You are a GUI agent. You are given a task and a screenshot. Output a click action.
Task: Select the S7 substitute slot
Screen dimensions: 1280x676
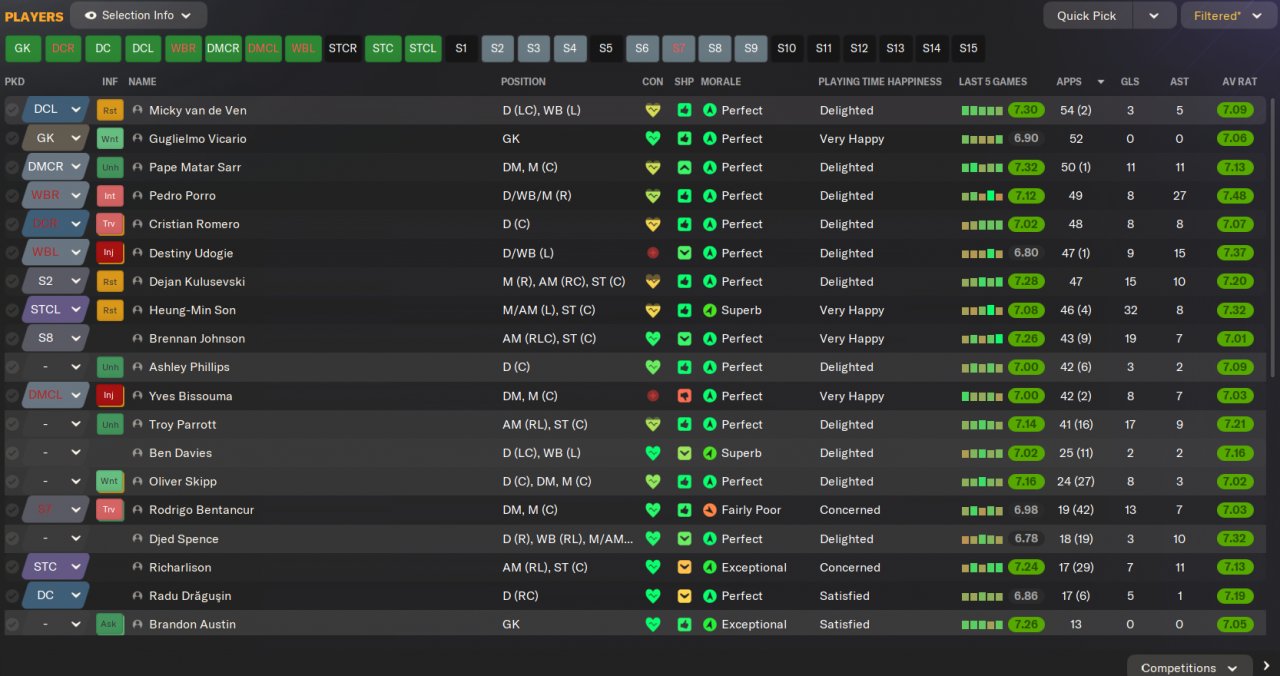coord(679,48)
